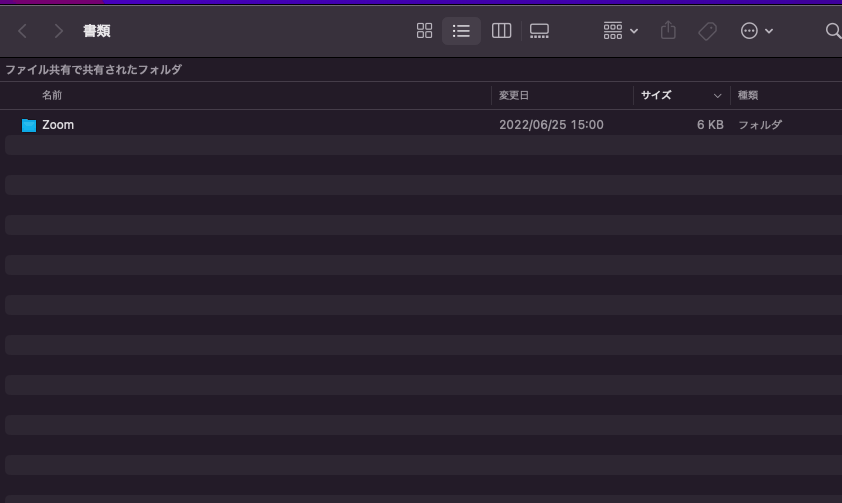Open the ellipsis more-actions menu

pyautogui.click(x=756, y=31)
